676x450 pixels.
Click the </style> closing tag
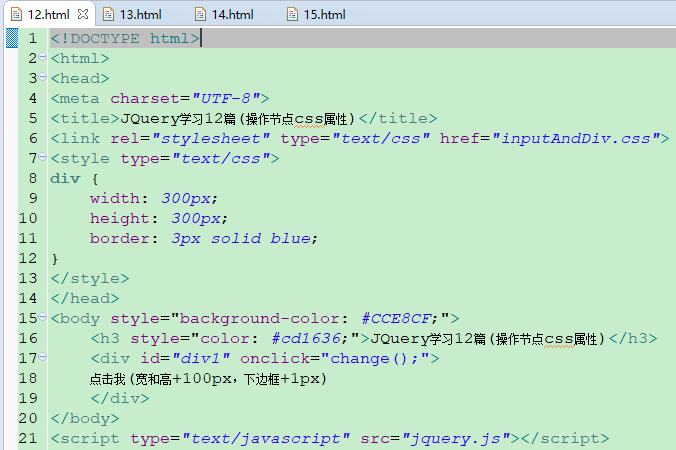90,278
